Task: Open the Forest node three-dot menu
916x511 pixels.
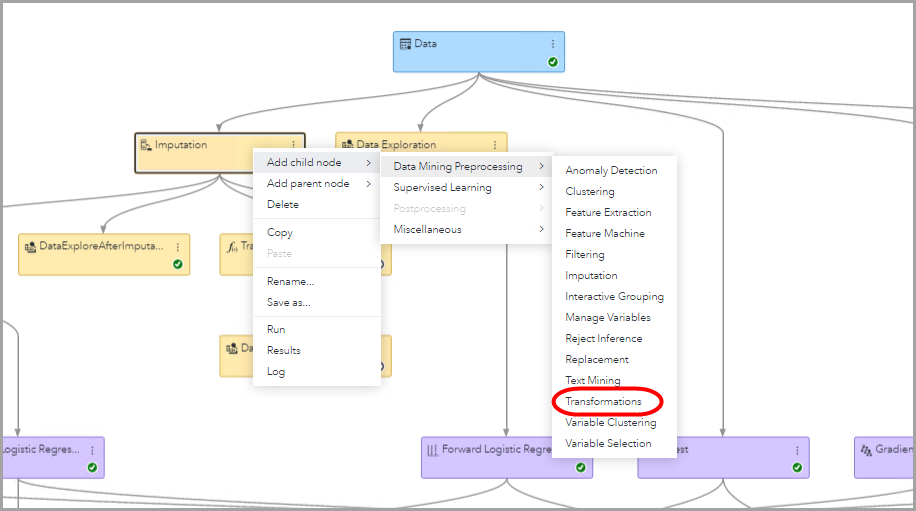Action: 797,450
